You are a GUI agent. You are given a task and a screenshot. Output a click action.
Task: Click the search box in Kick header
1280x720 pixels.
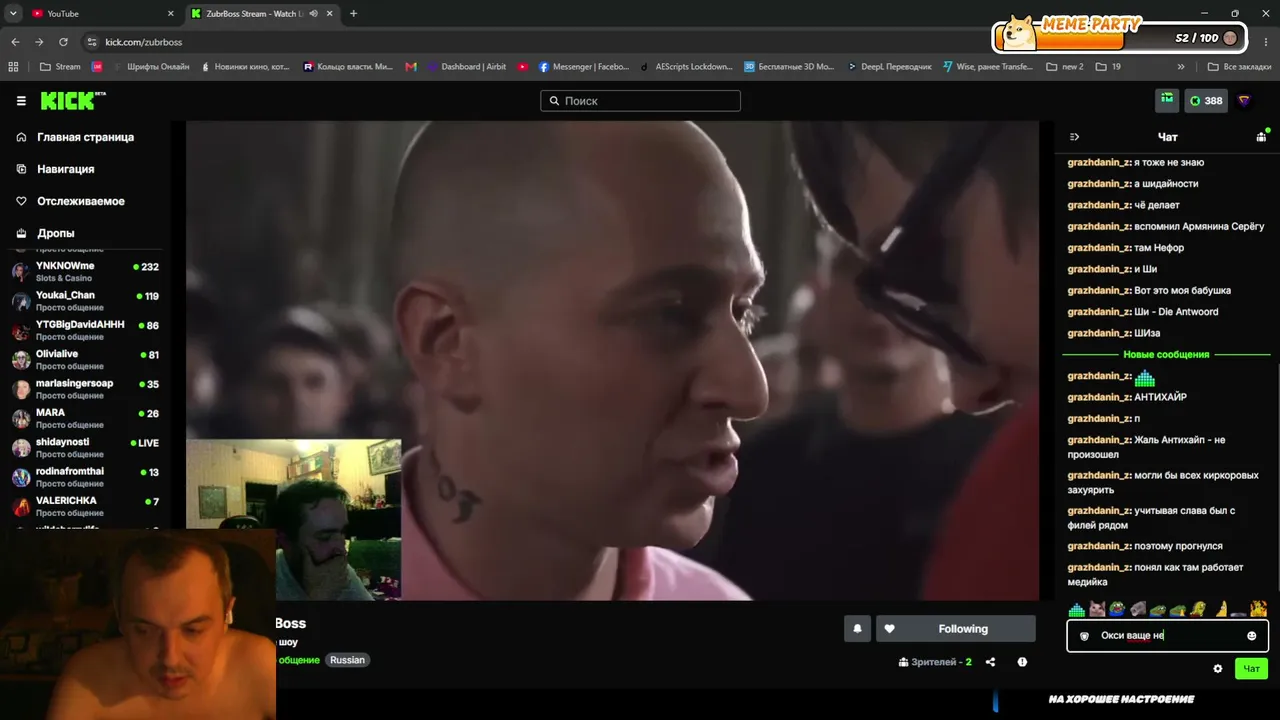(640, 101)
